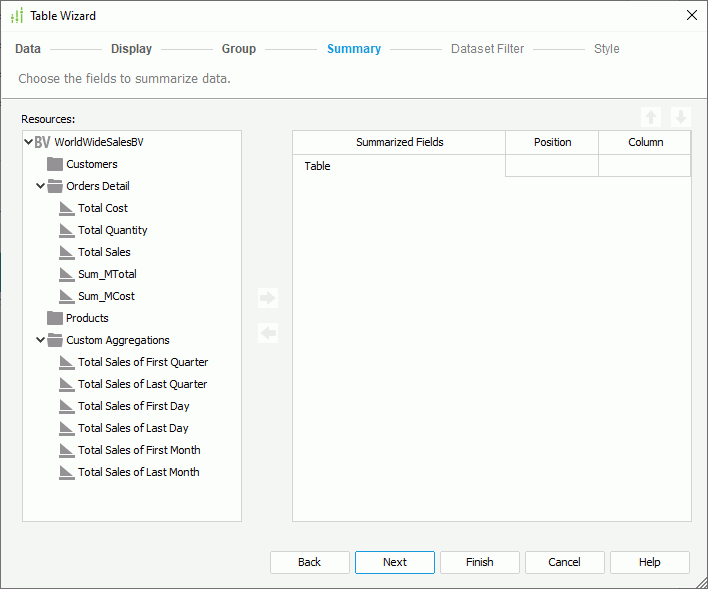Image resolution: width=708 pixels, height=589 pixels.
Task: Click the Total Cost aggregation icon
Action: click(67, 208)
